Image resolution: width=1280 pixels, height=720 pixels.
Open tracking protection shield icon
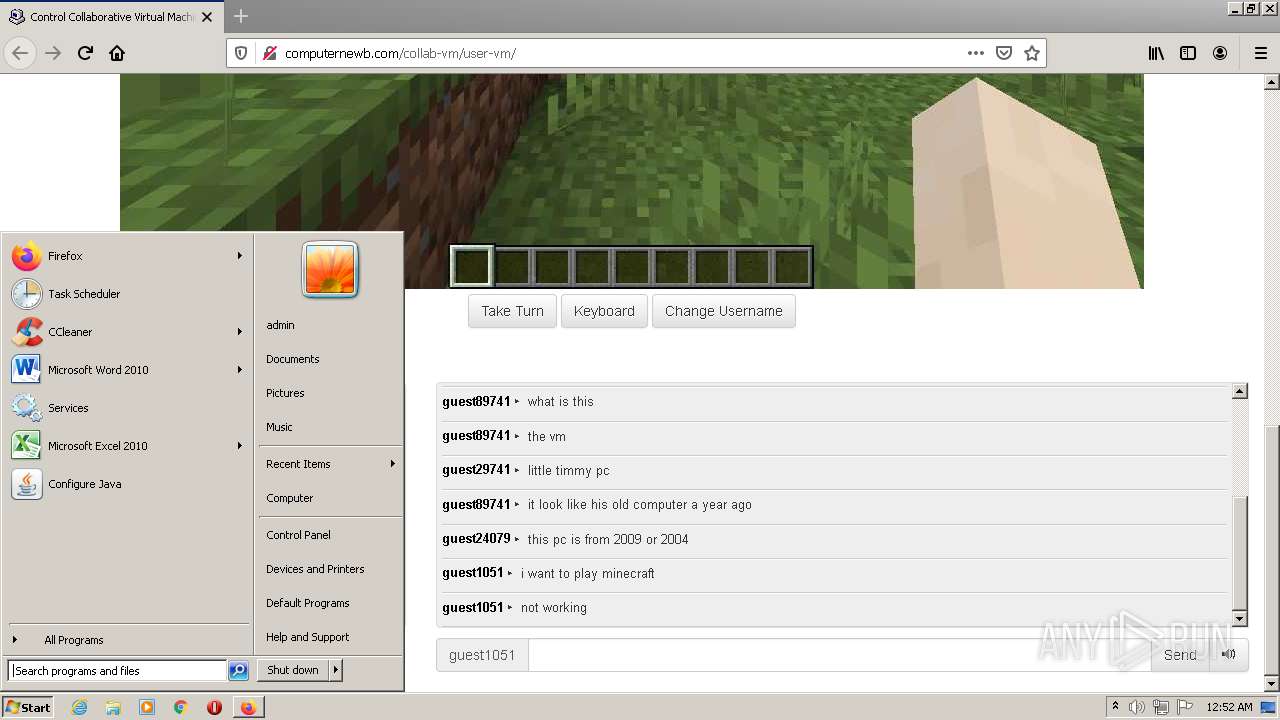click(240, 53)
